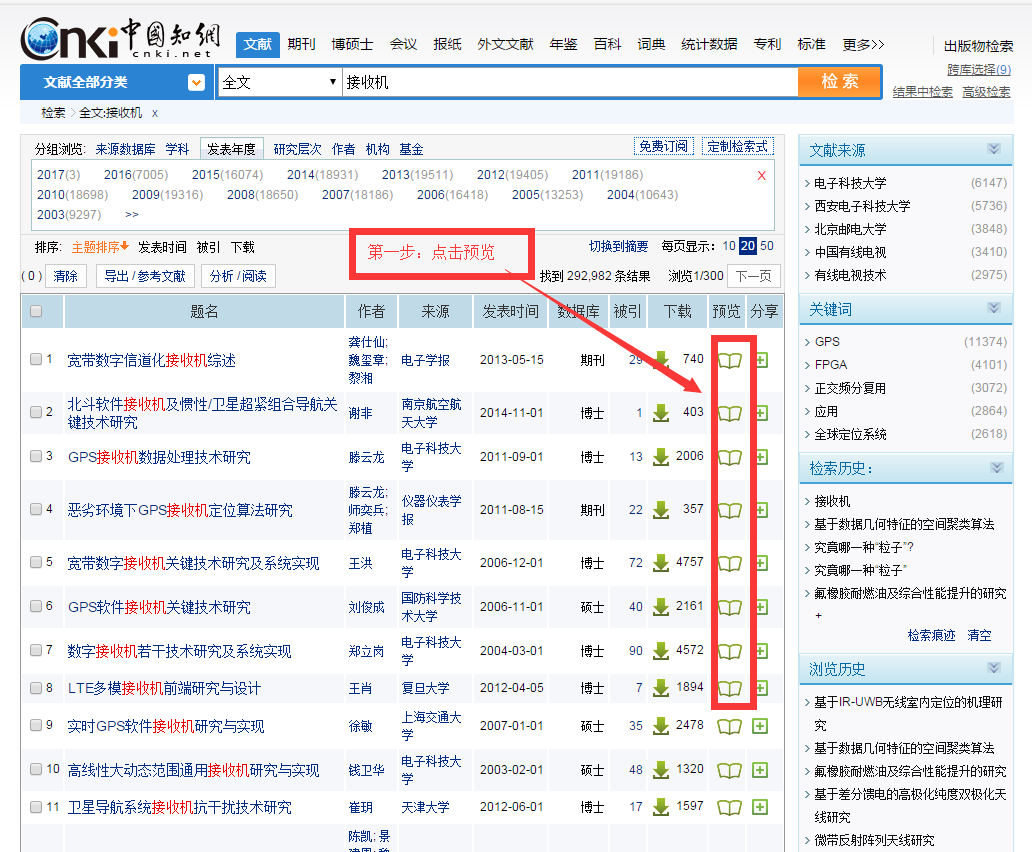Click red X to clear year filter
1032x852 pixels.
point(762,175)
